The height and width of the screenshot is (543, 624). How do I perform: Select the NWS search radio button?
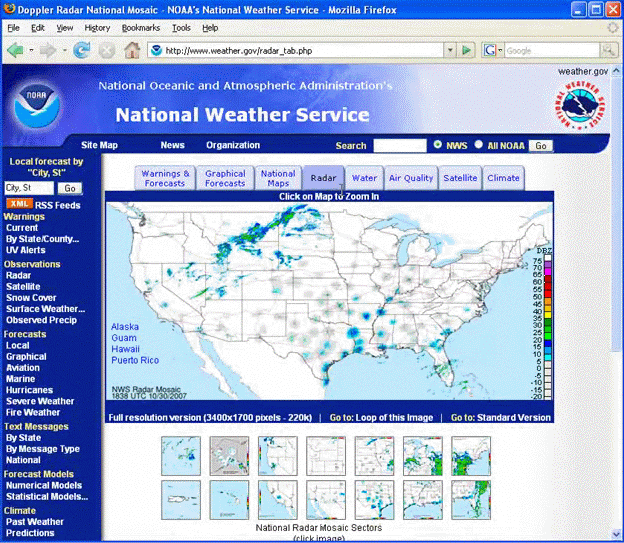437,145
